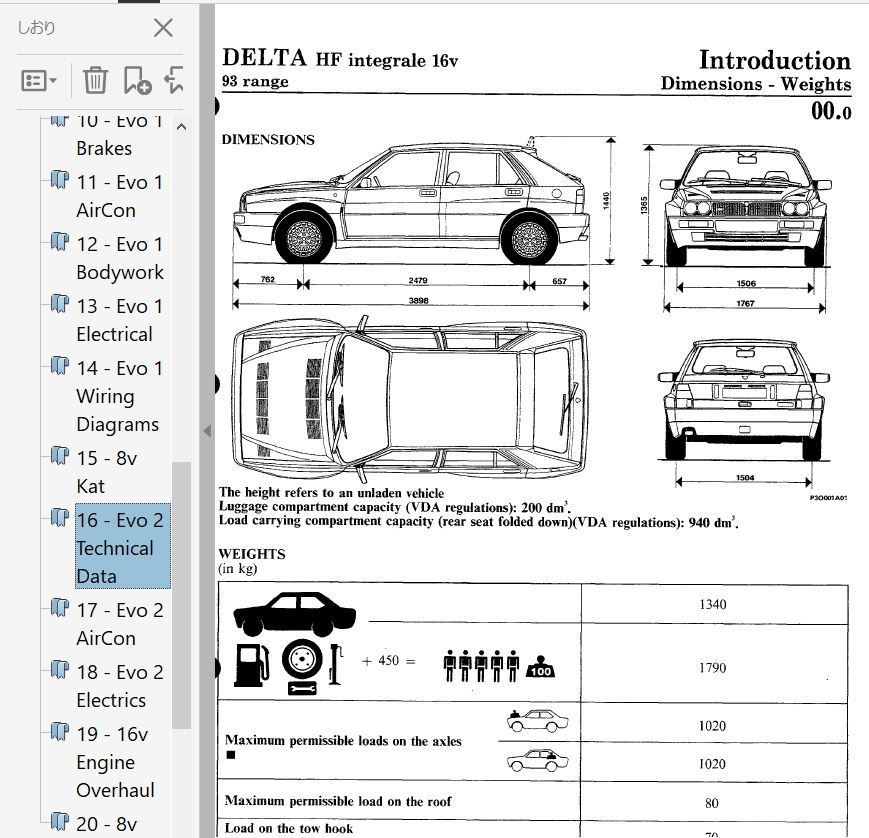Image resolution: width=869 pixels, height=838 pixels.
Task: Open bookmark '13 - Evo 1 Electrical'
Action: click(x=120, y=320)
